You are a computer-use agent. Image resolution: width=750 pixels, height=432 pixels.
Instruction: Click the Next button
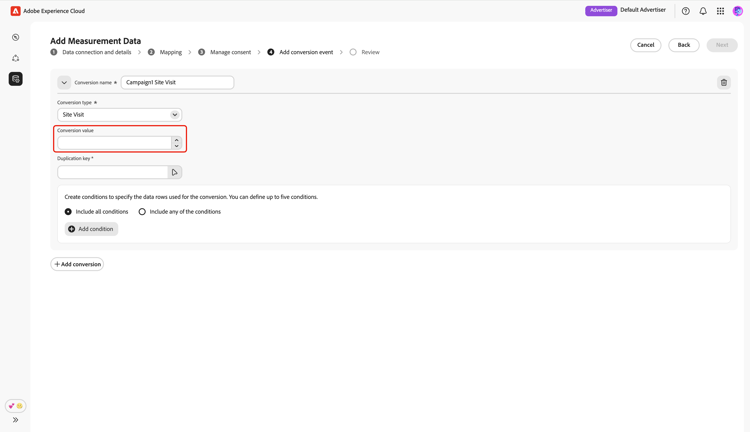(722, 45)
